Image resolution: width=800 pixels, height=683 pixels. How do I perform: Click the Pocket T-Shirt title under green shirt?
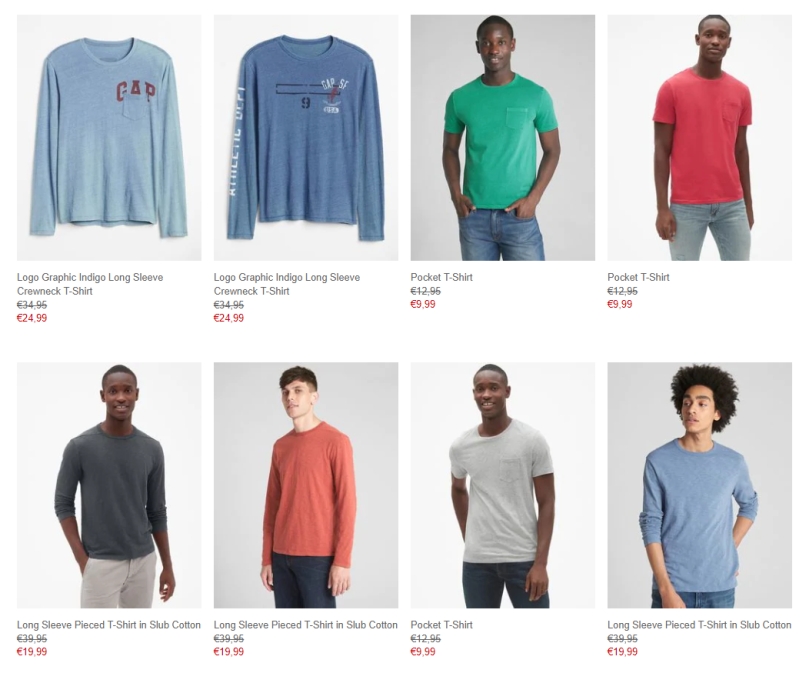pyautogui.click(x=441, y=277)
